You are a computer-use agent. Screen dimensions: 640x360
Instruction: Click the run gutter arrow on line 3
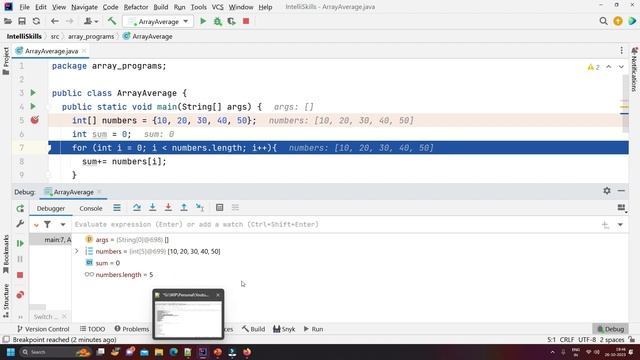(33, 93)
